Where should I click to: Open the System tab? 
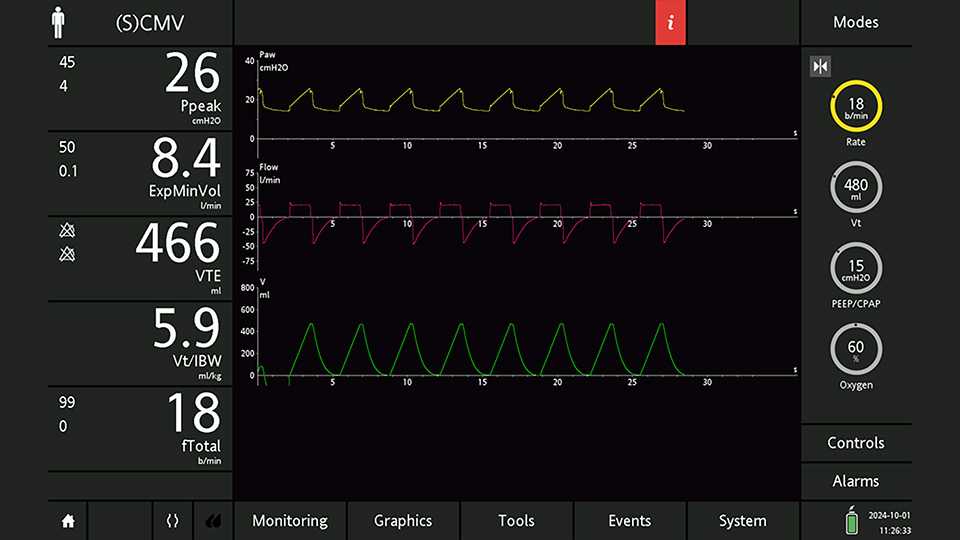(x=743, y=521)
